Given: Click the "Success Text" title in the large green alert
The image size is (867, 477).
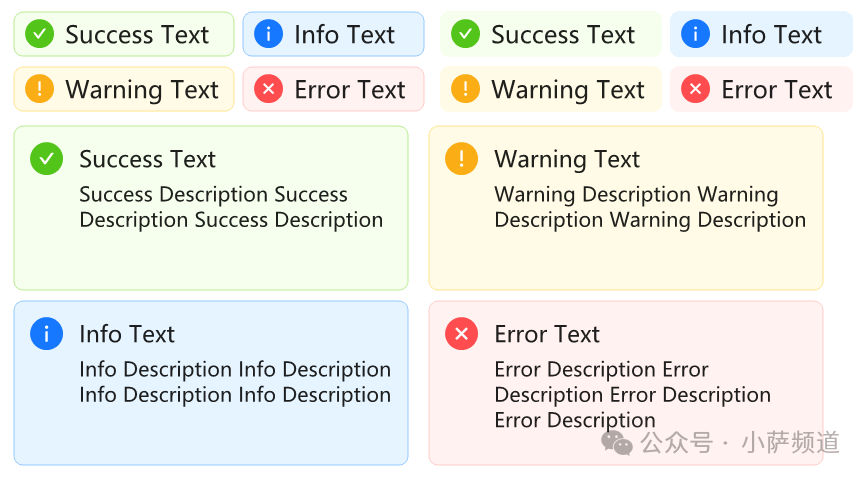Looking at the screenshot, I should (147, 159).
